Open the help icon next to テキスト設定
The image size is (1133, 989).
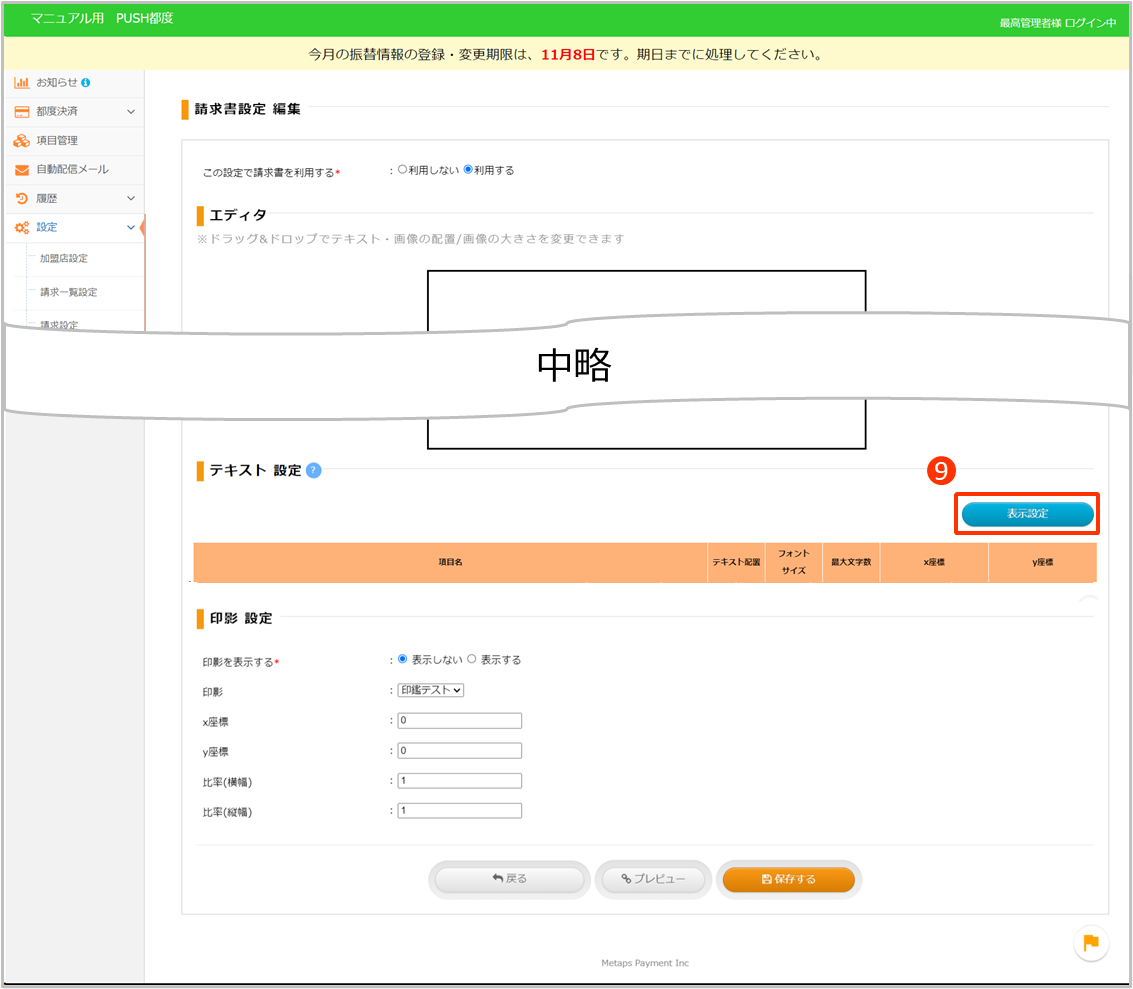point(314,470)
